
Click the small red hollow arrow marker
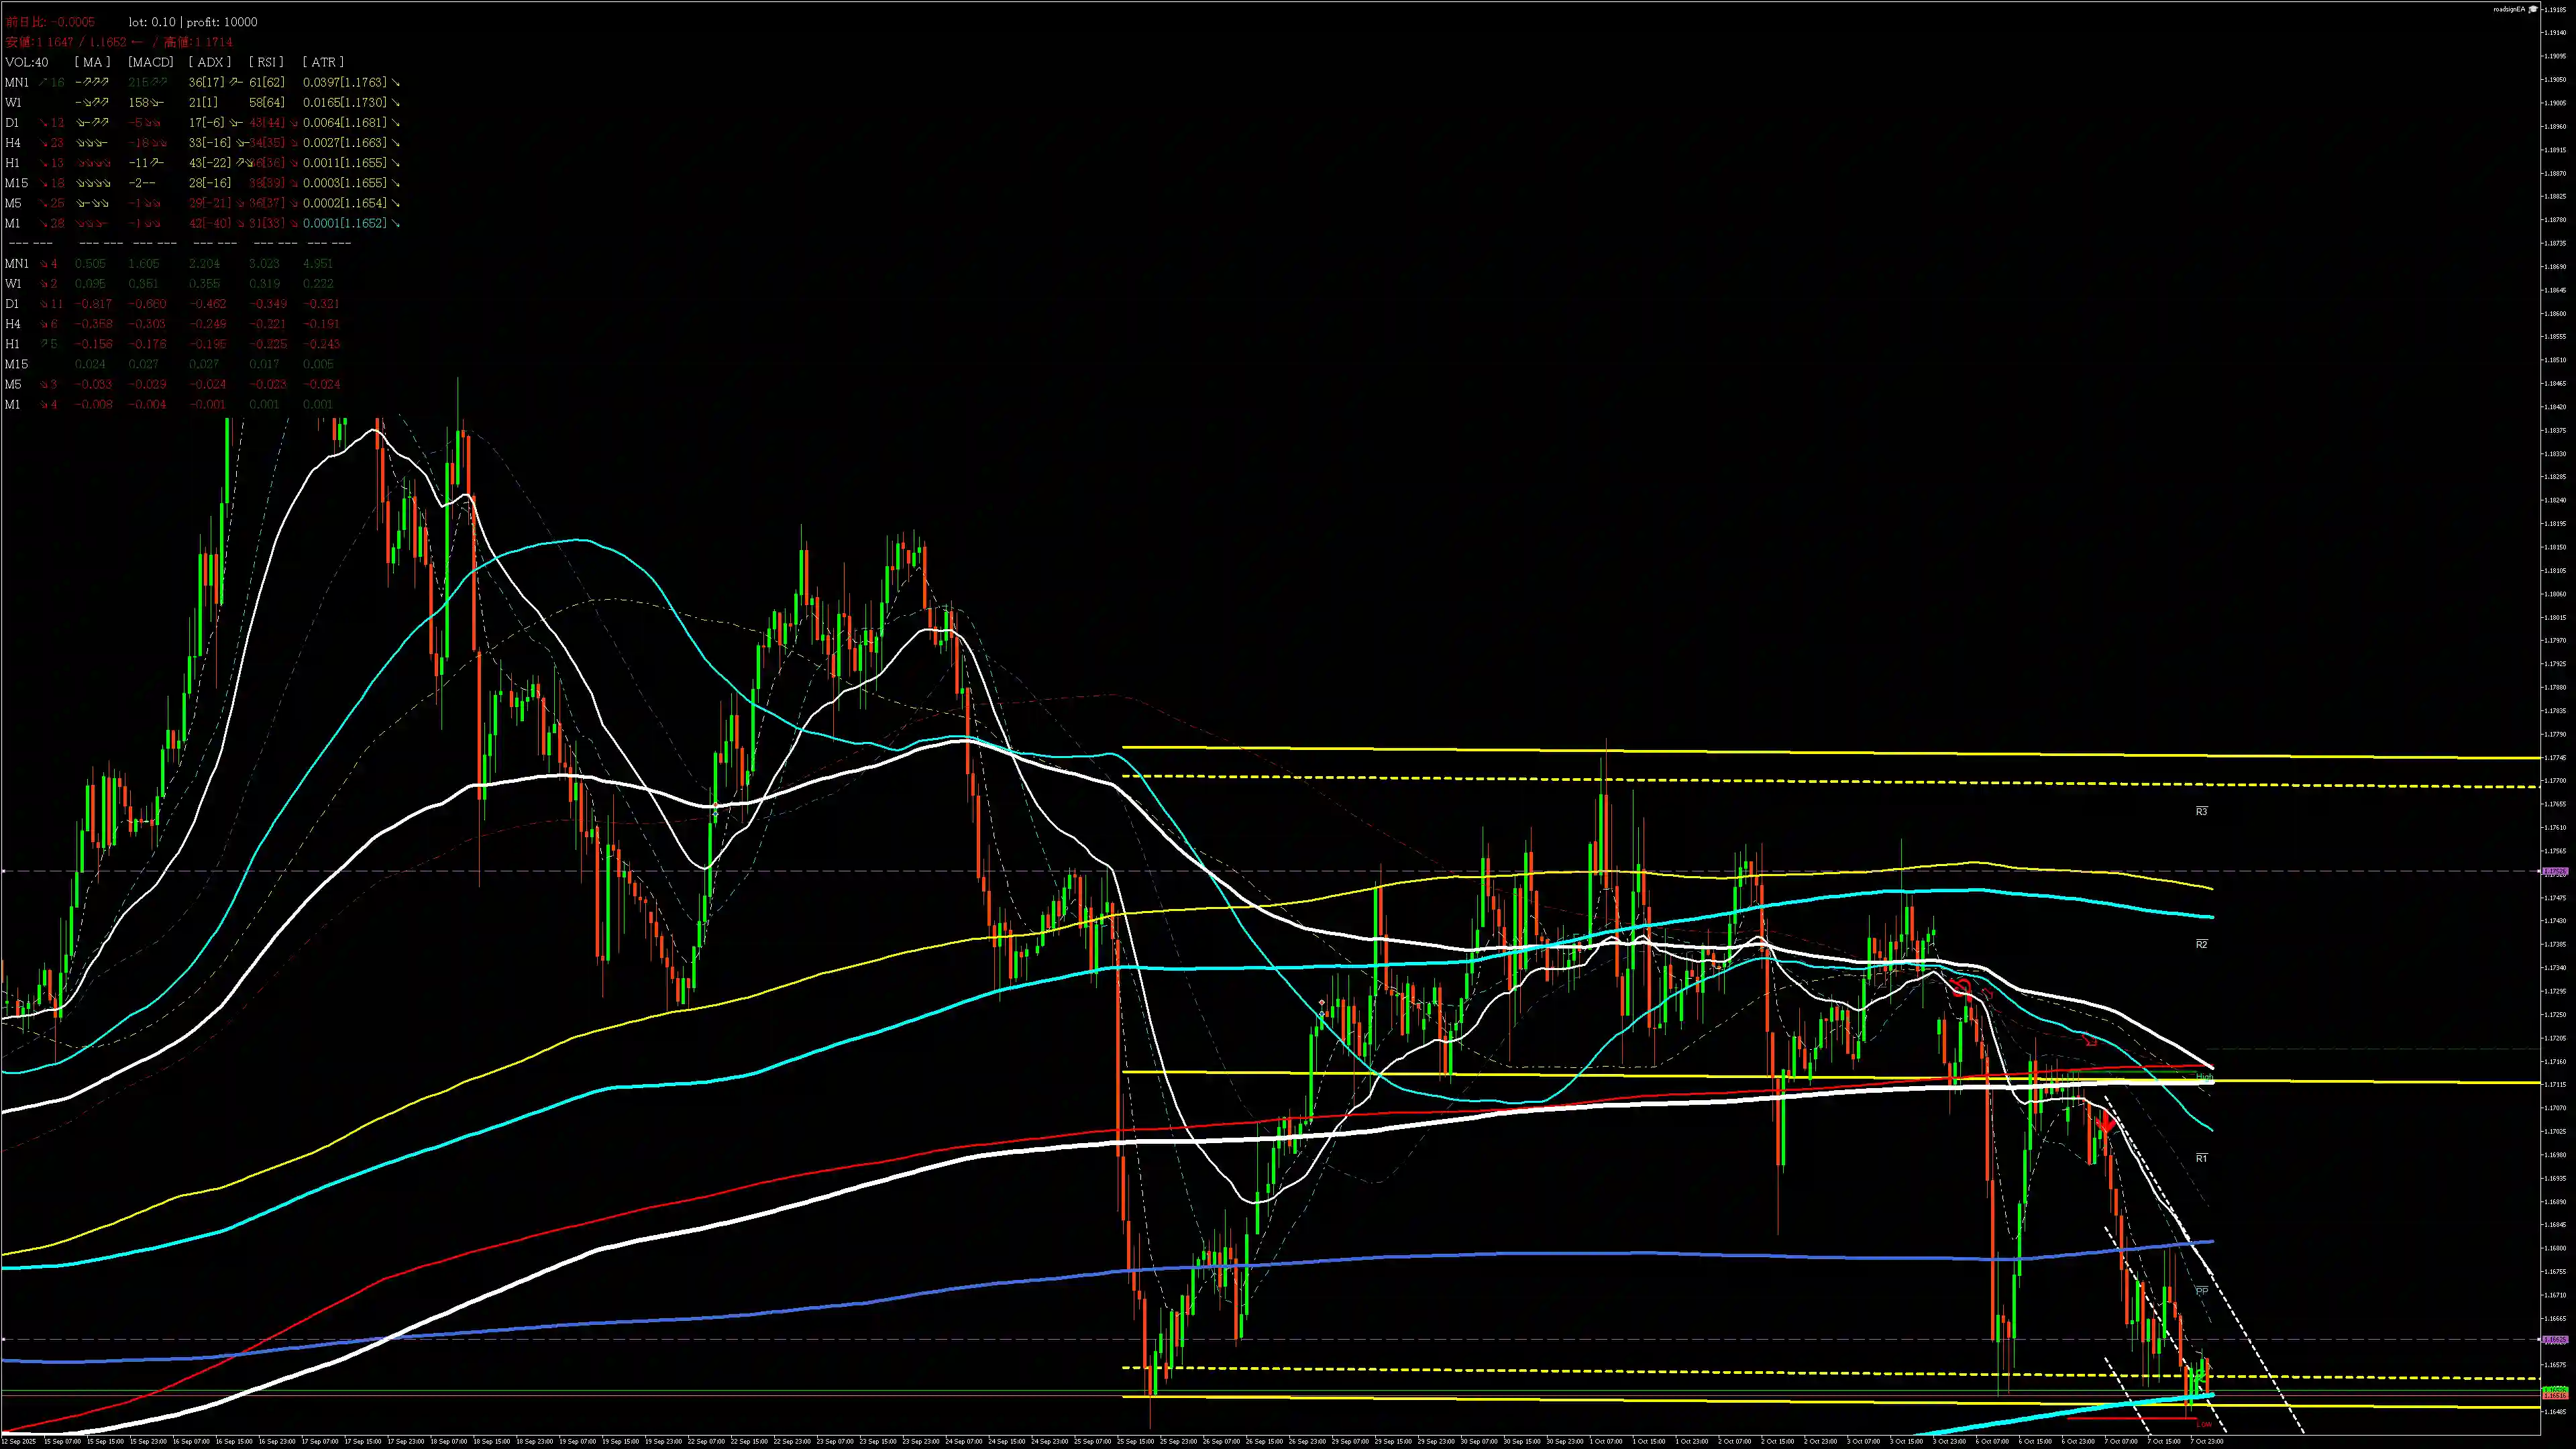pos(2091,1041)
